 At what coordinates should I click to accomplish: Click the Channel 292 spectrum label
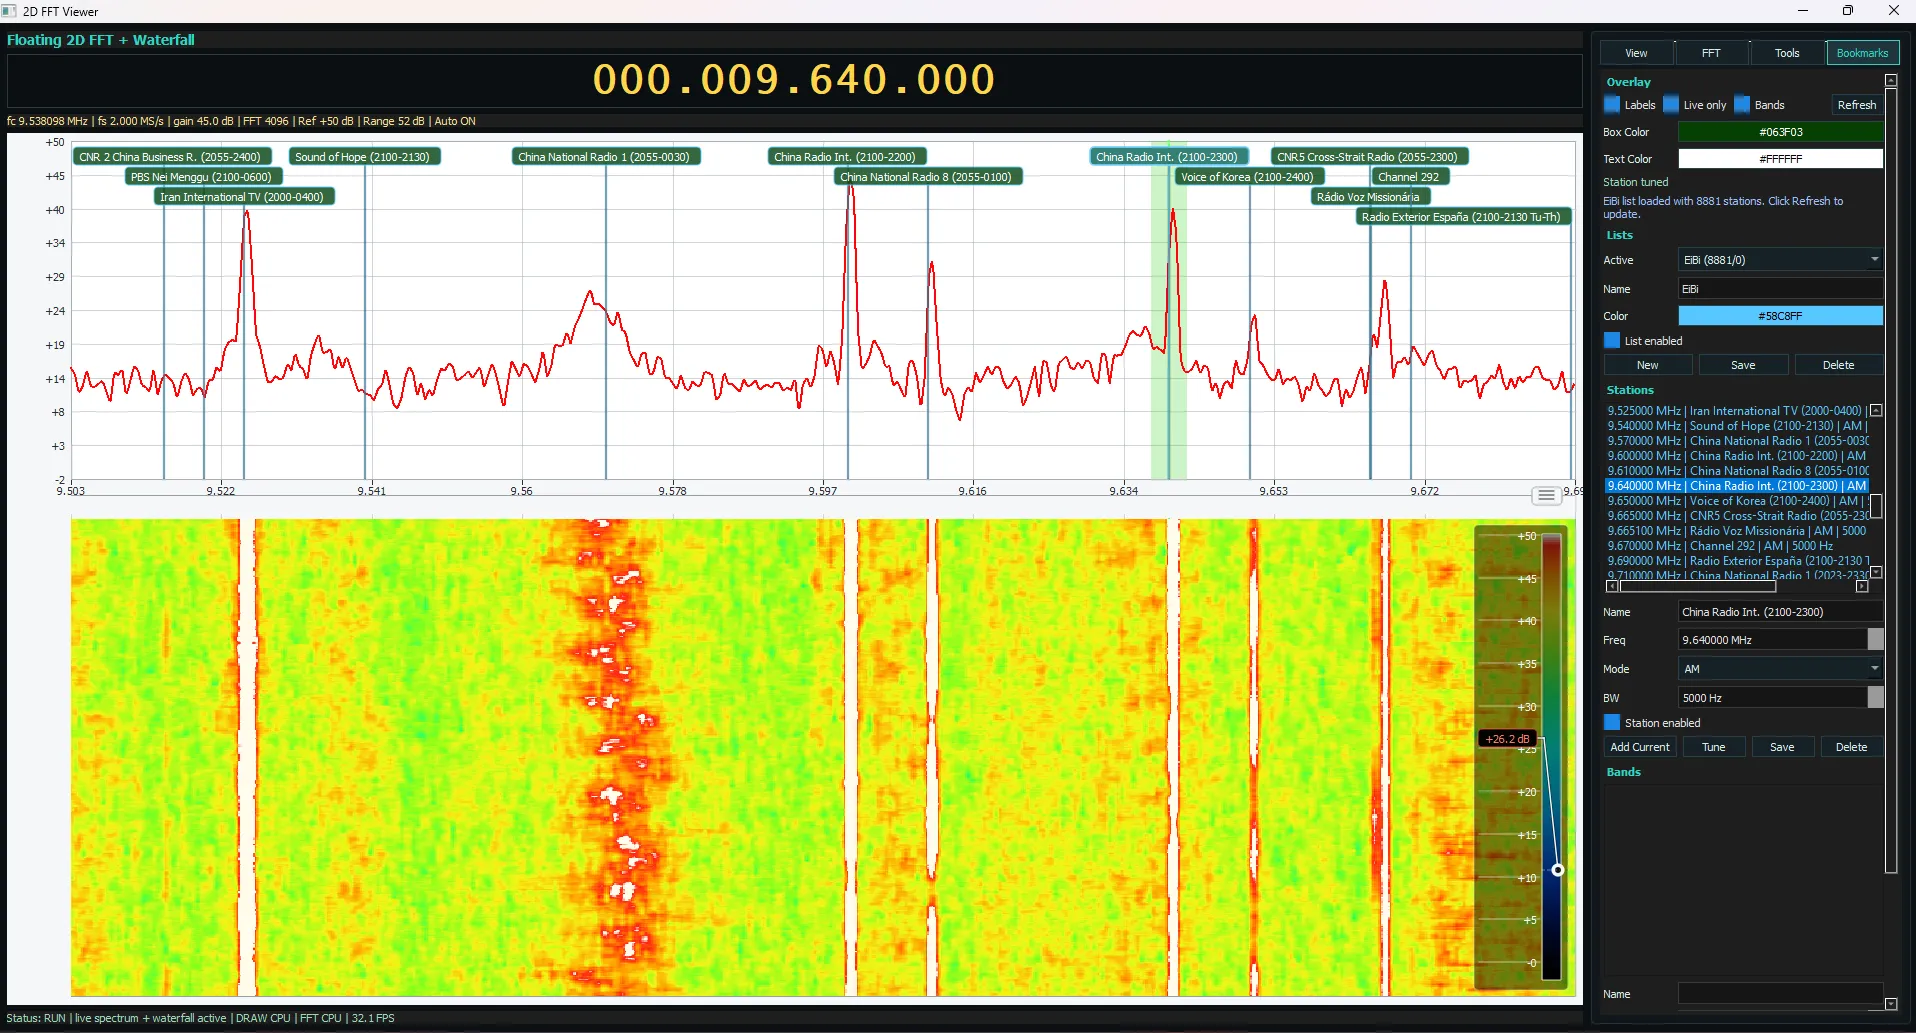1409,177
